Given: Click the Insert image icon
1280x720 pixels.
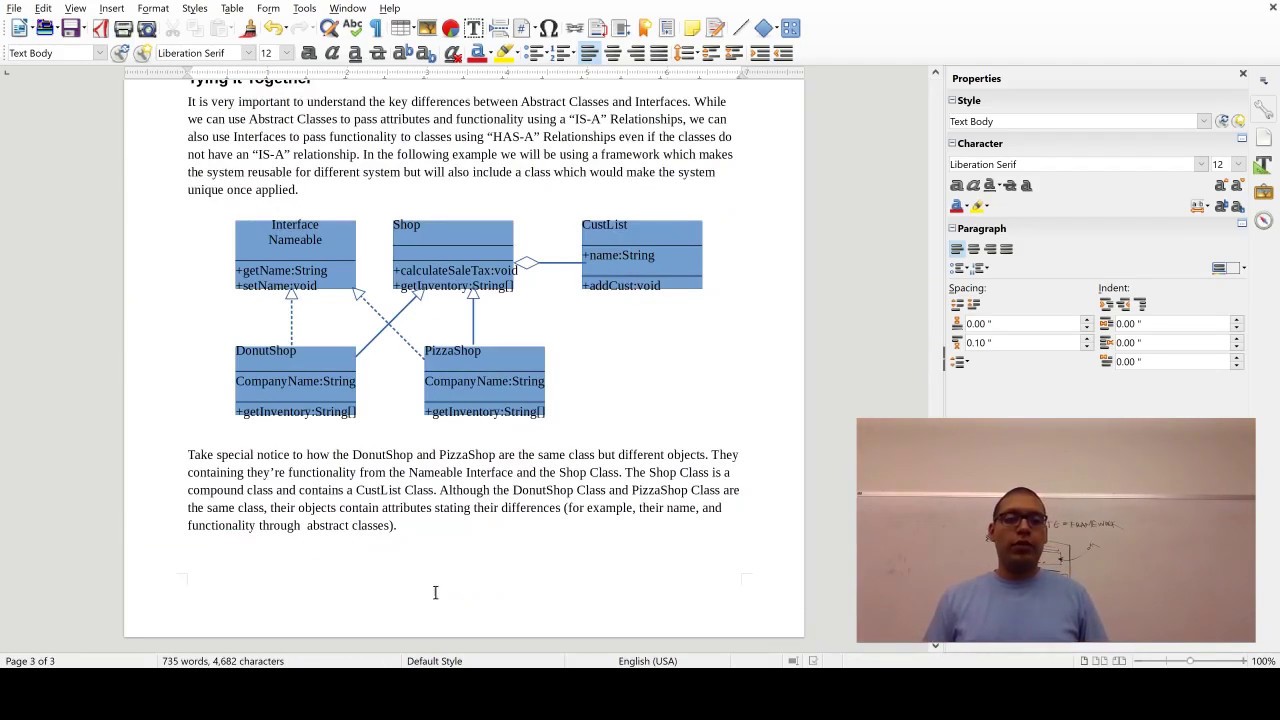Looking at the screenshot, I should pyautogui.click(x=427, y=28).
